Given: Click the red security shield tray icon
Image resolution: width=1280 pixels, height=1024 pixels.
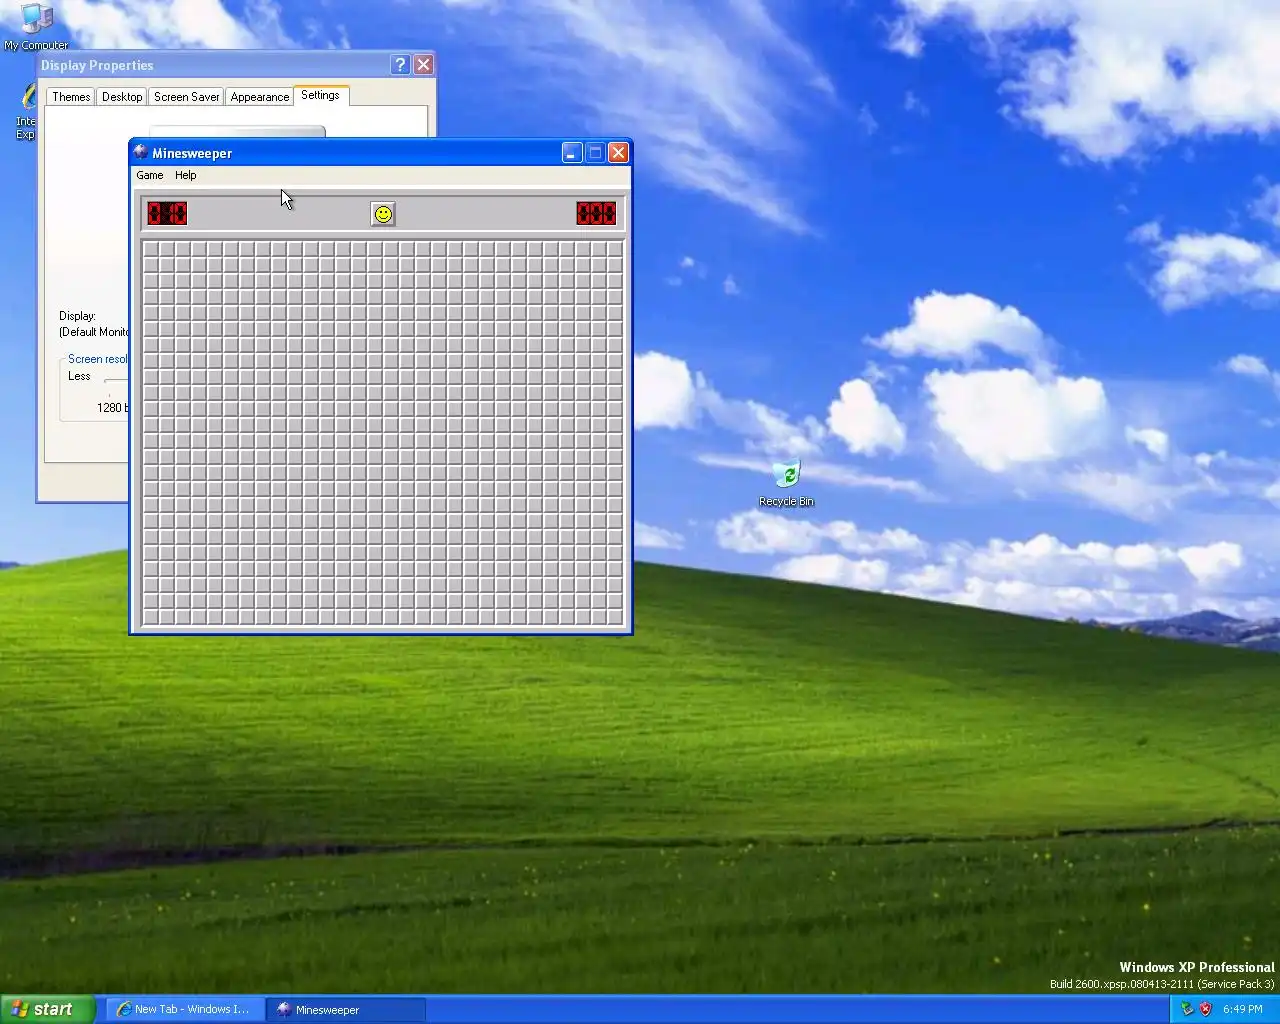Looking at the screenshot, I should tap(1205, 1009).
